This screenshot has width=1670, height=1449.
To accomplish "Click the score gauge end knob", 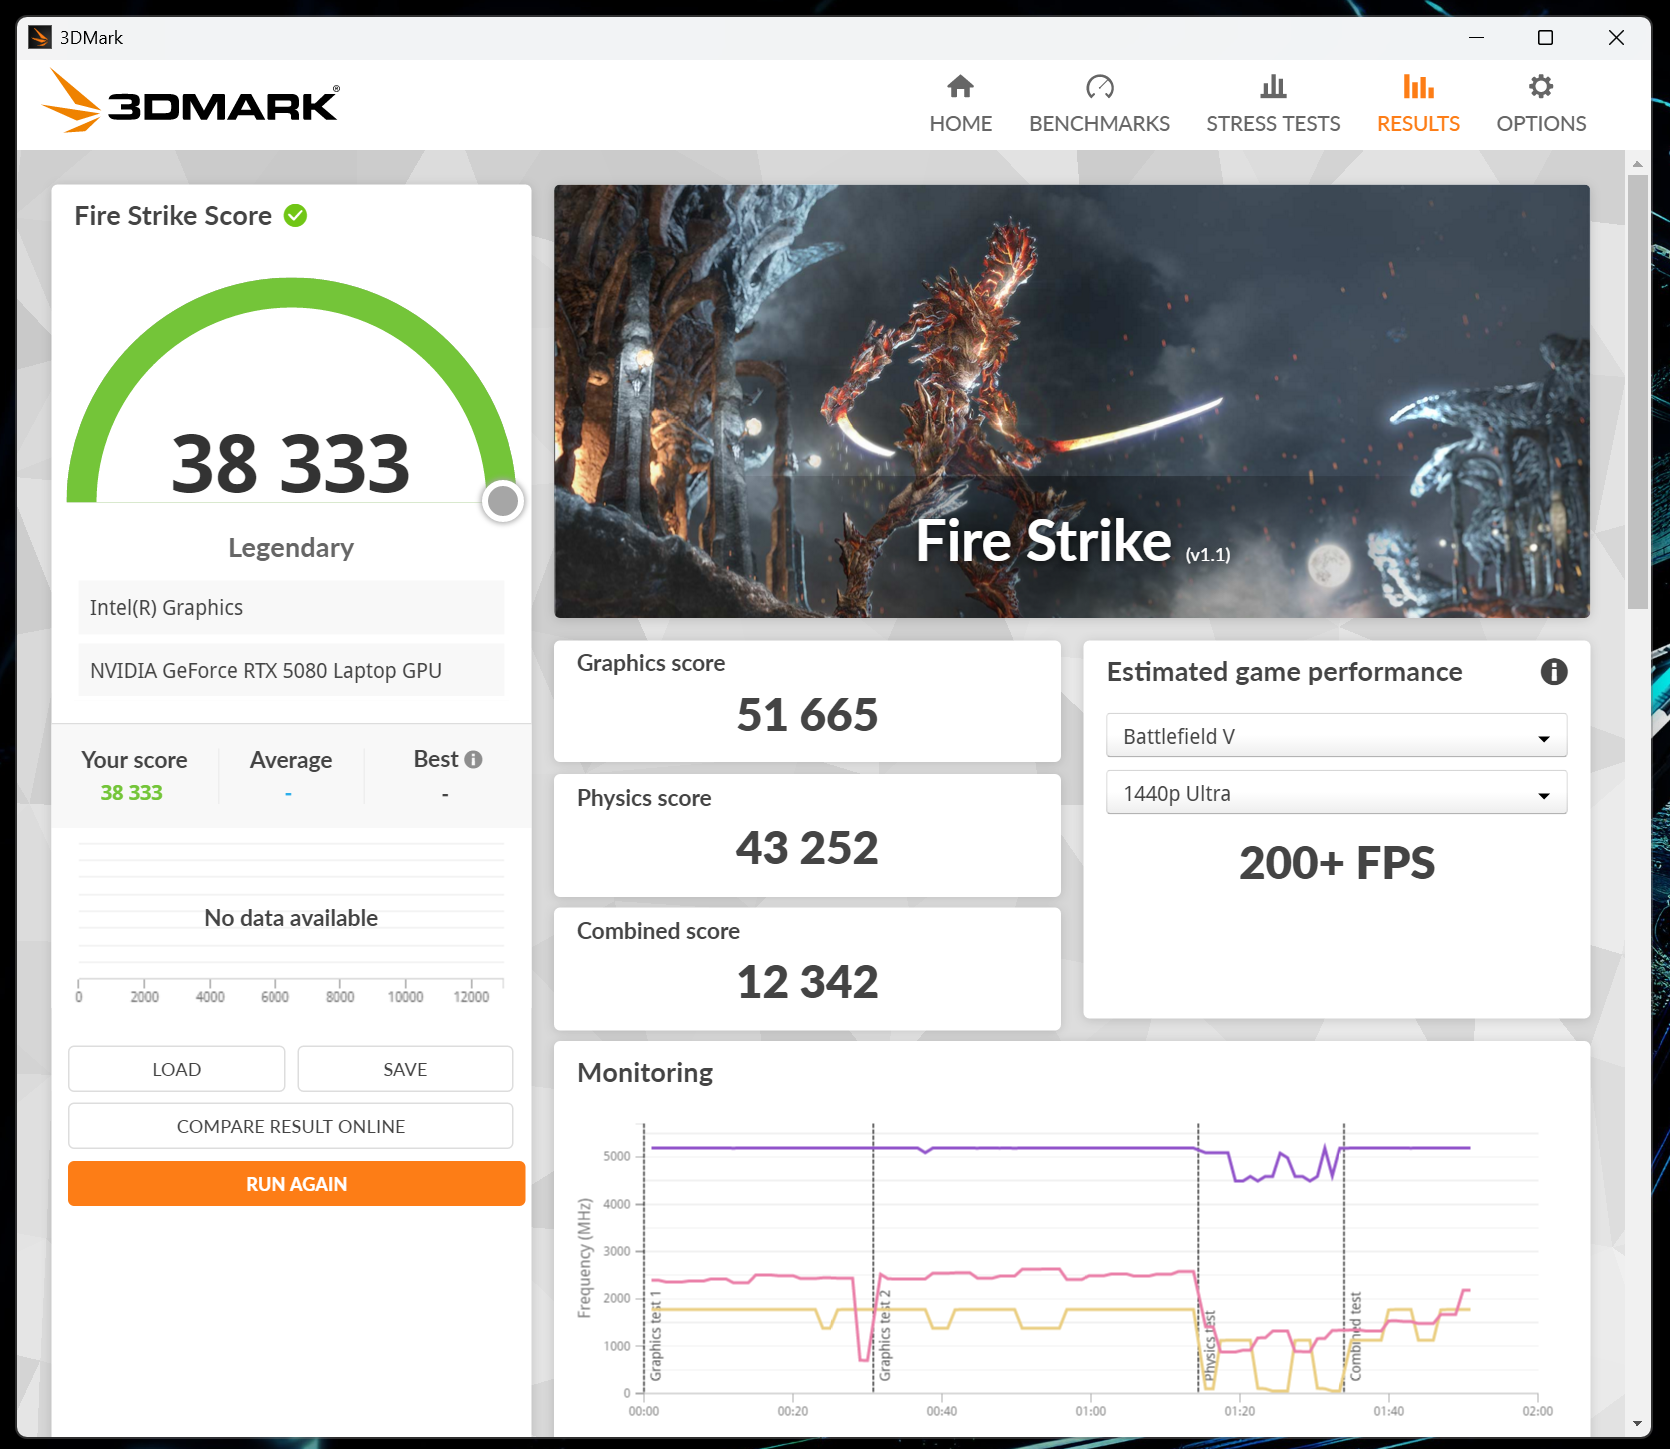I will [x=503, y=501].
